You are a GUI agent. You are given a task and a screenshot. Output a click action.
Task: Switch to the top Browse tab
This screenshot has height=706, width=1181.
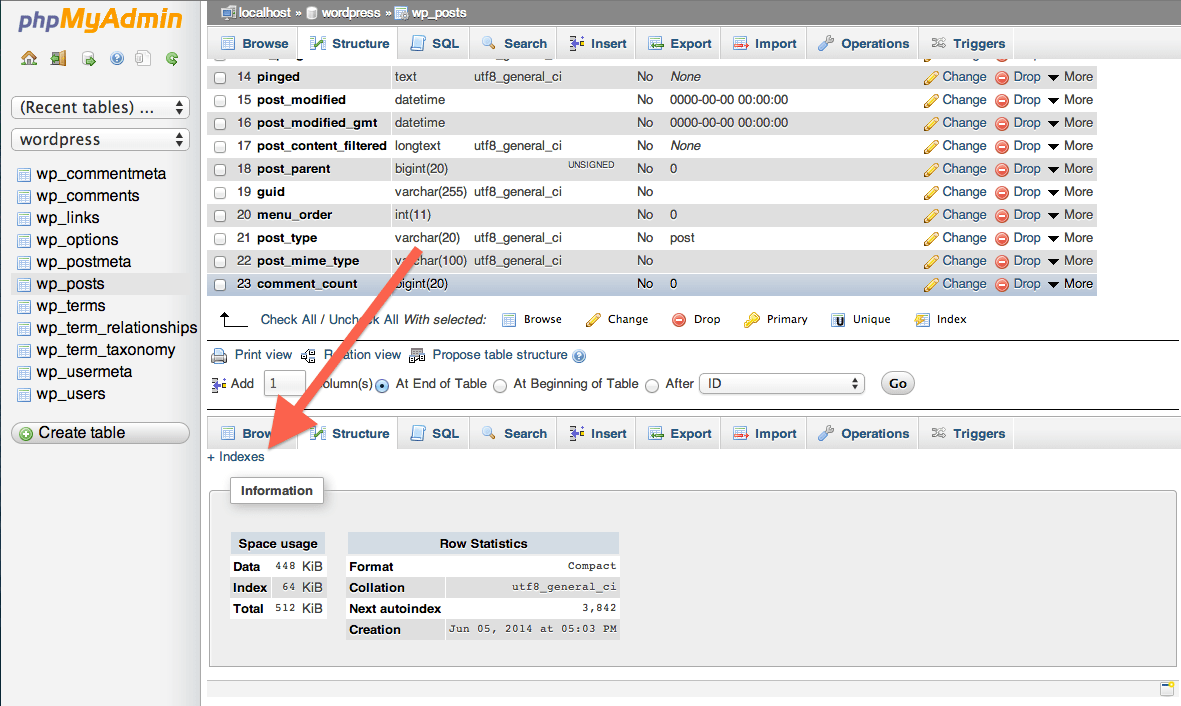(254, 44)
